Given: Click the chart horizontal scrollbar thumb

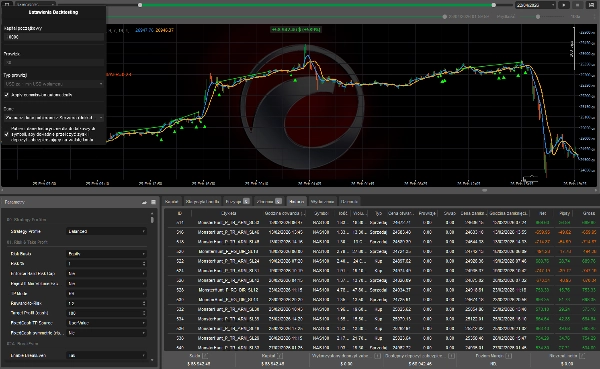Looking at the screenshot, I should point(484,190).
